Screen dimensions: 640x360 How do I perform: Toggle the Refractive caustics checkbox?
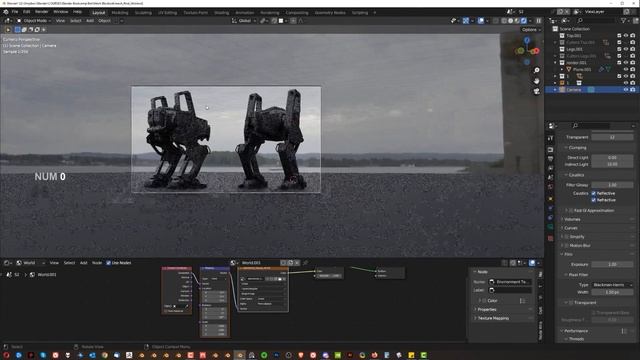tap(593, 200)
